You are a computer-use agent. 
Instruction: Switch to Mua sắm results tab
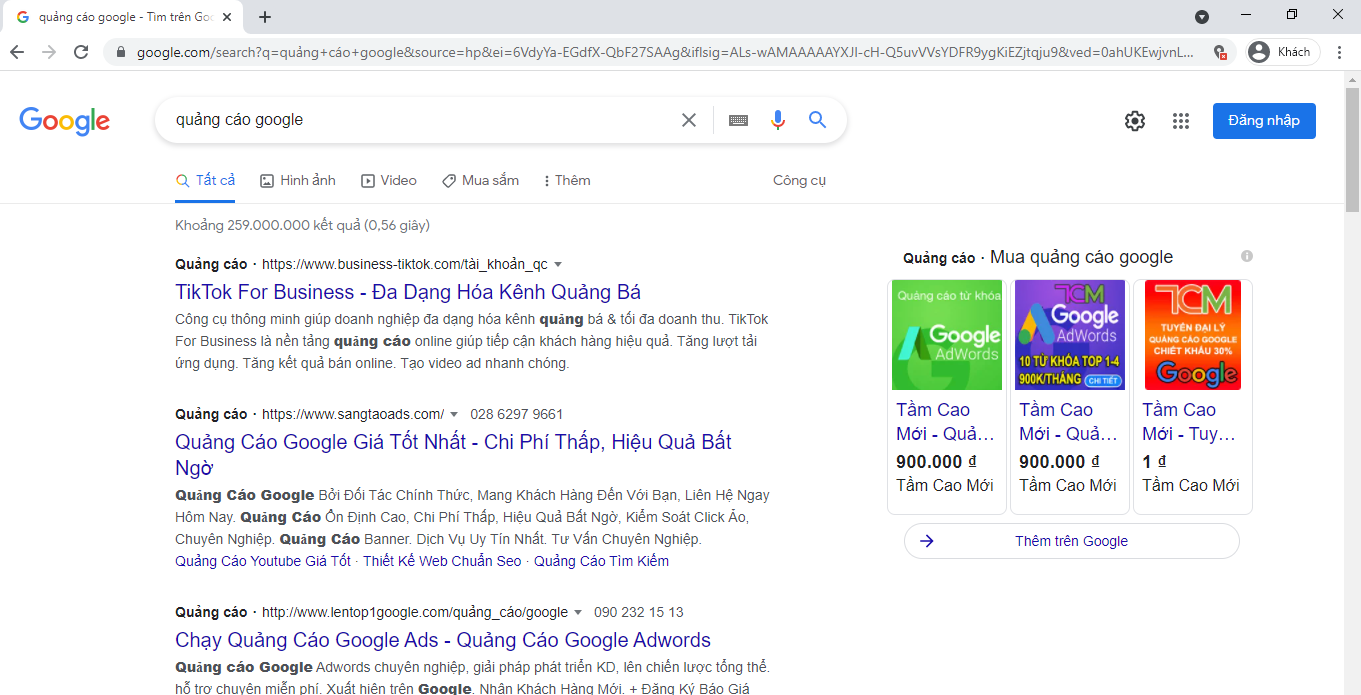coord(481,180)
